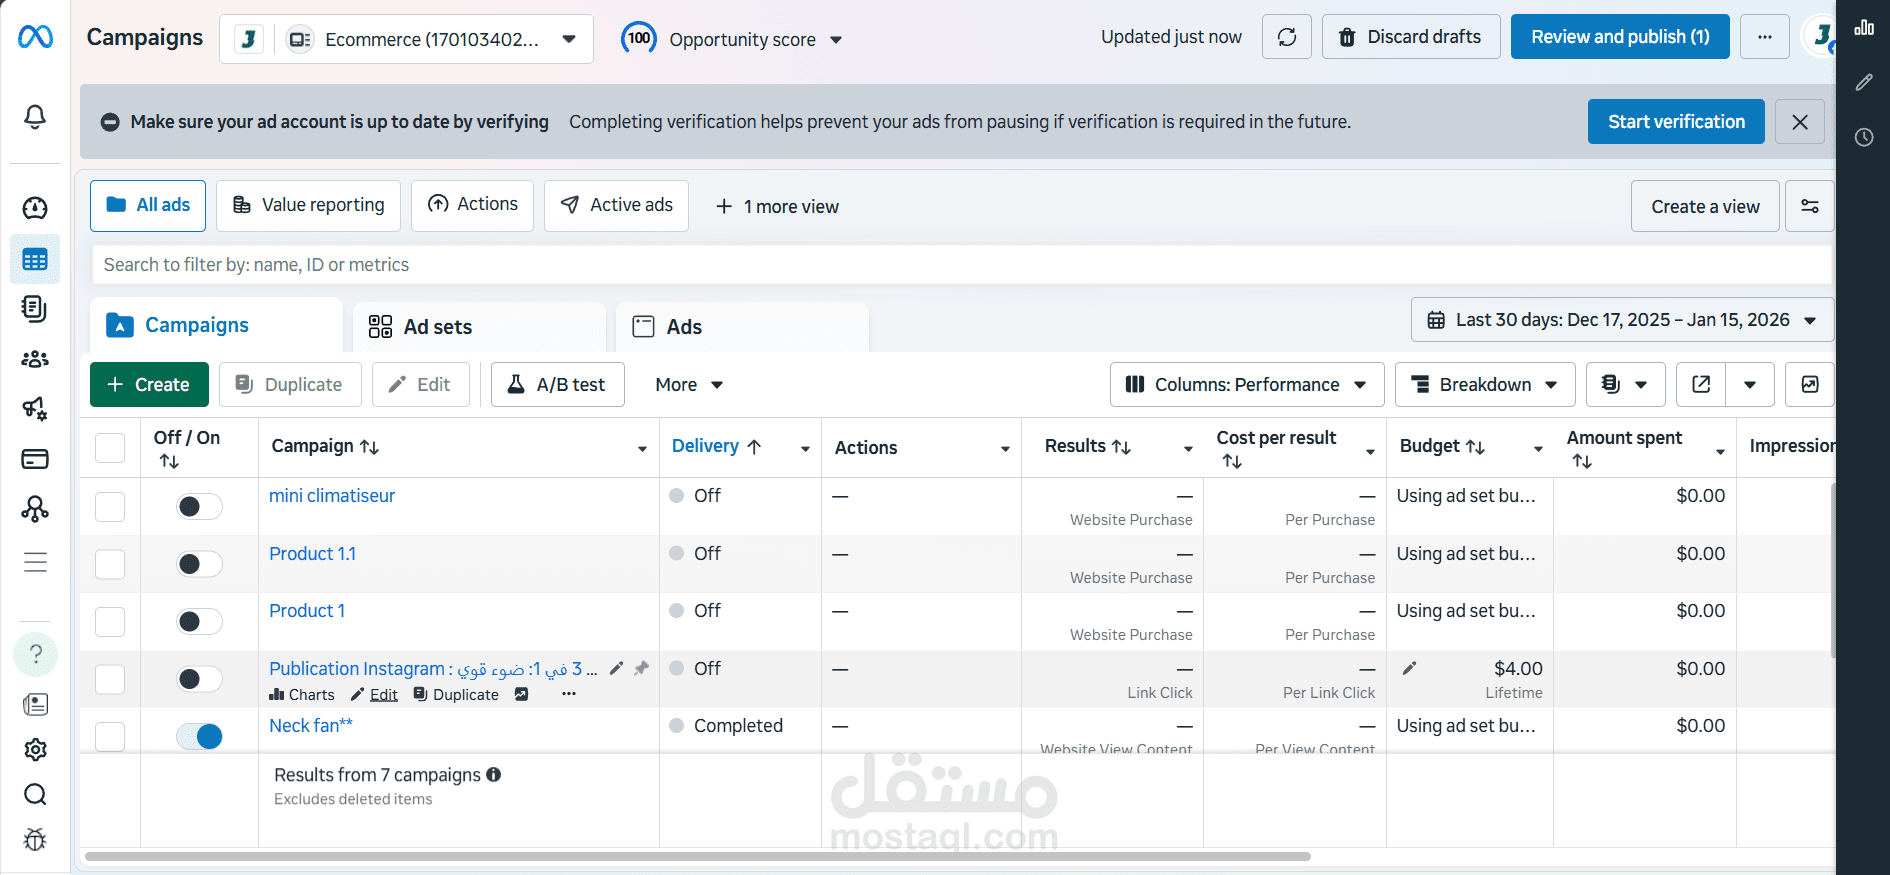Open ads reporting documents icon
Viewport: 1890px width, 875px height.
click(x=35, y=309)
